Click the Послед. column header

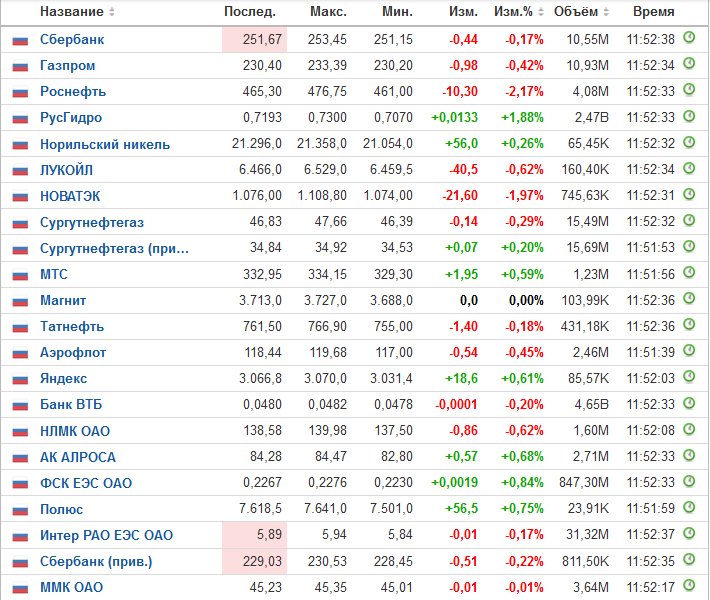(250, 12)
